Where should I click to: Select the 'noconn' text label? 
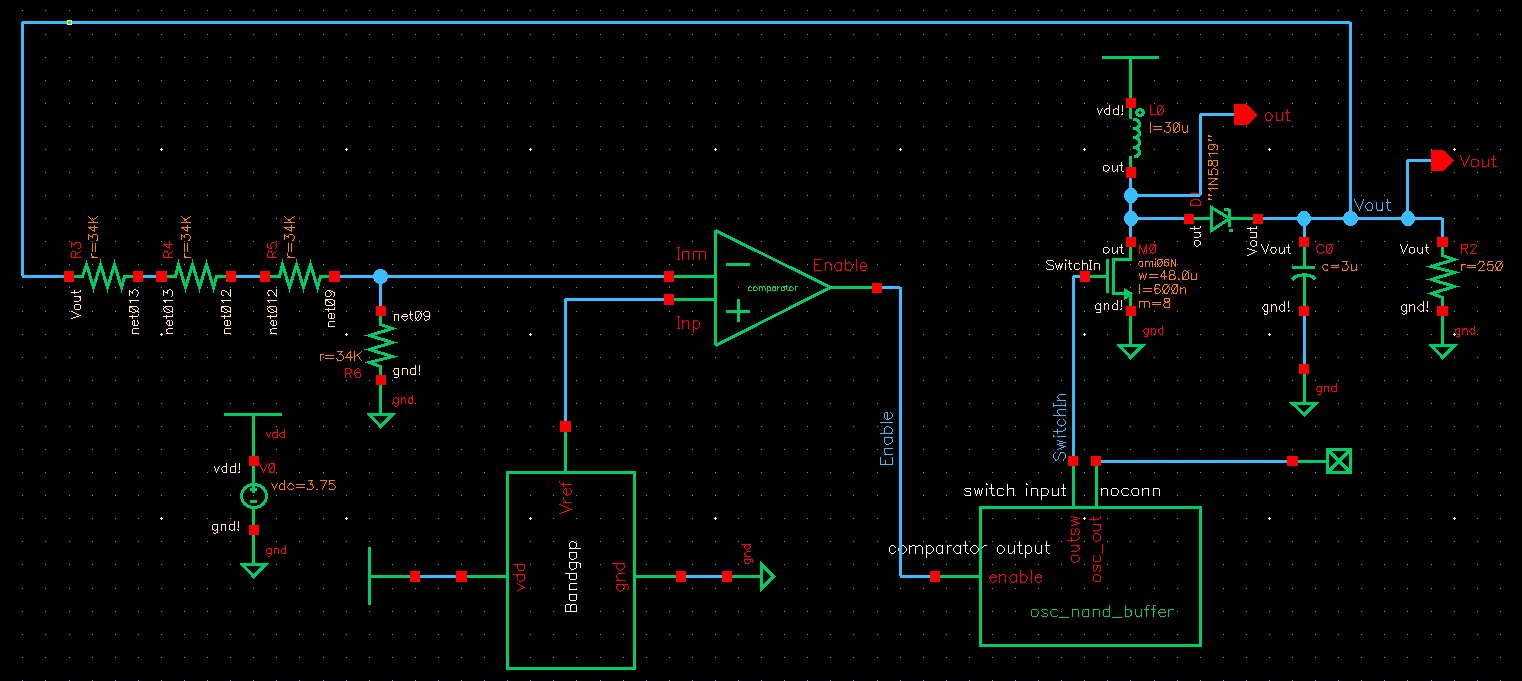(1130, 491)
